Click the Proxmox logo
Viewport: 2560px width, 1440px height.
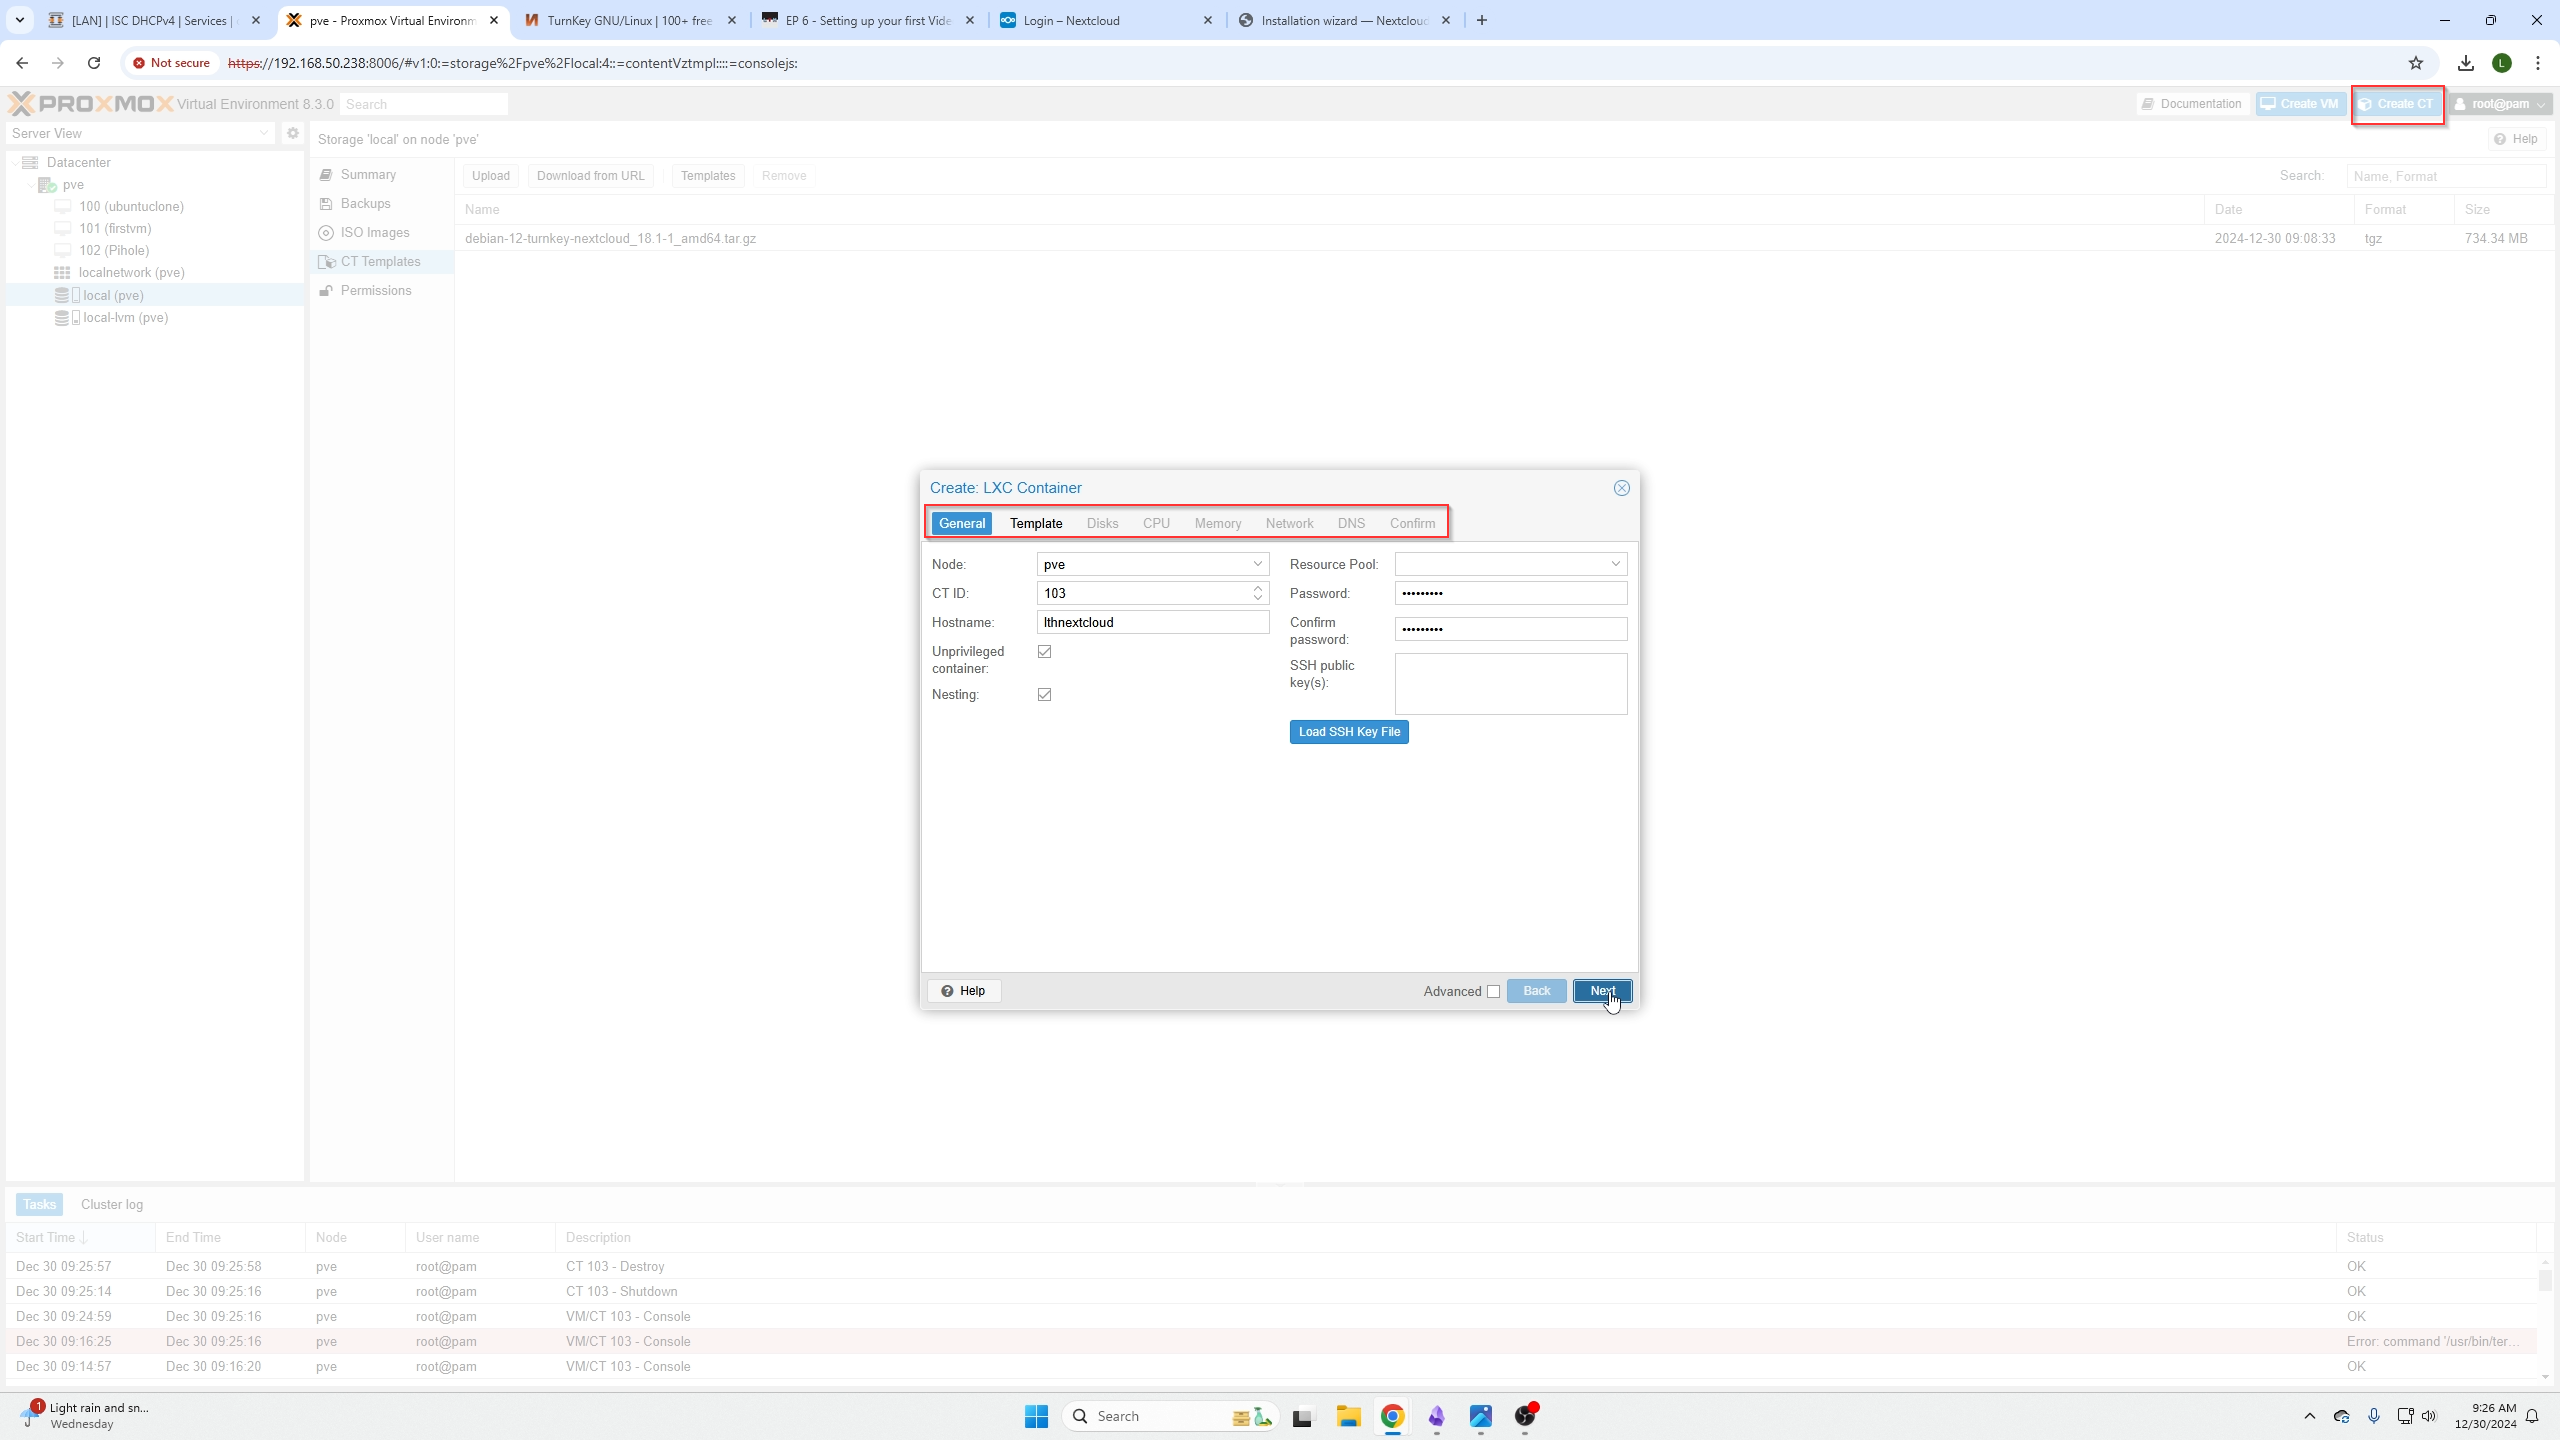[x=91, y=104]
